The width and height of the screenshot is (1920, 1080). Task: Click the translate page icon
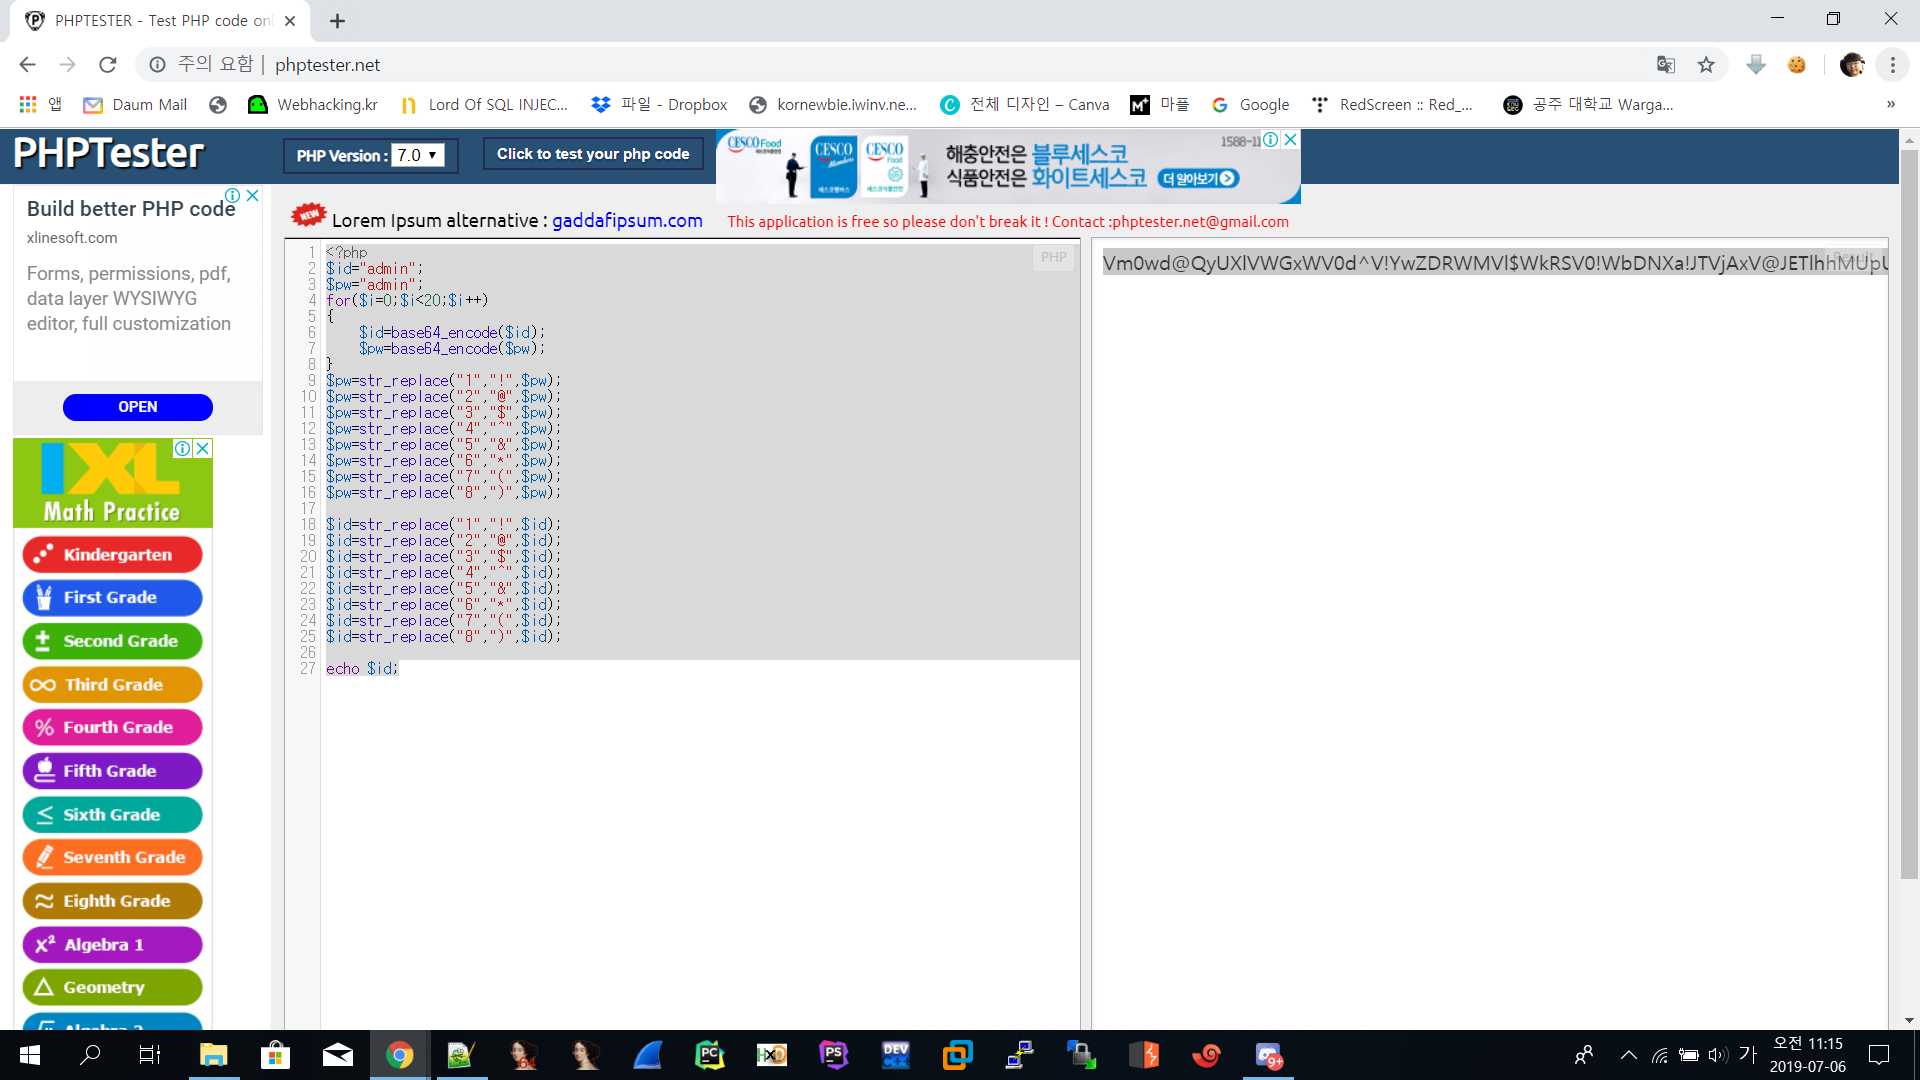[1665, 65]
